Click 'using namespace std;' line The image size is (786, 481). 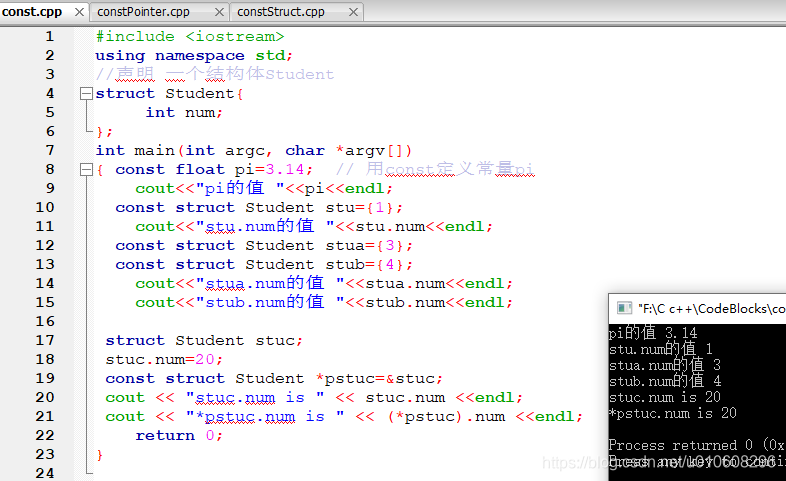194,56
